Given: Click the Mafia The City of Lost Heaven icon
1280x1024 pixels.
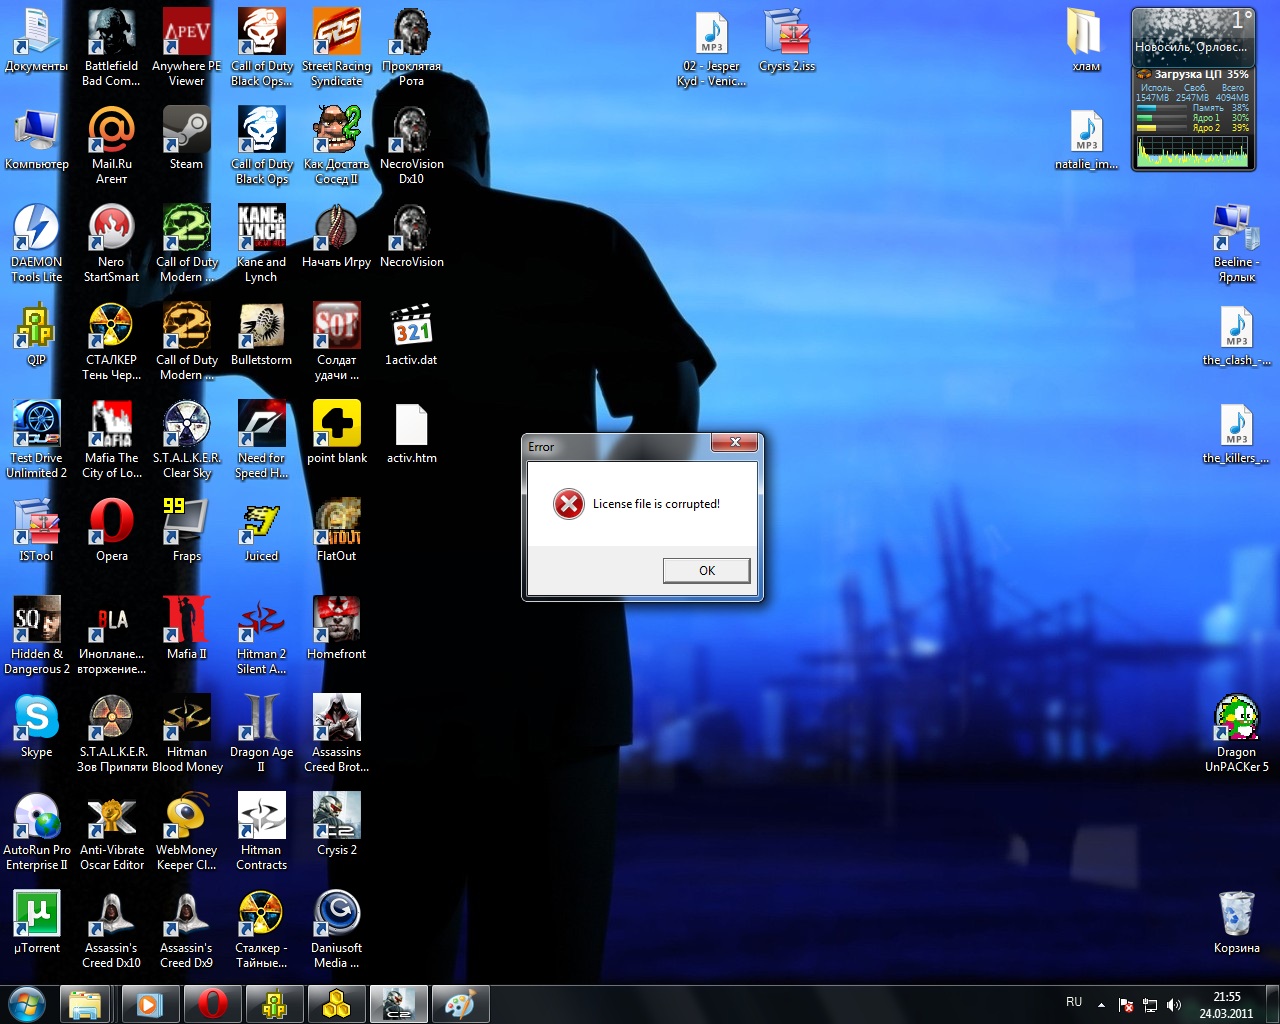Looking at the screenshot, I should 111,439.
